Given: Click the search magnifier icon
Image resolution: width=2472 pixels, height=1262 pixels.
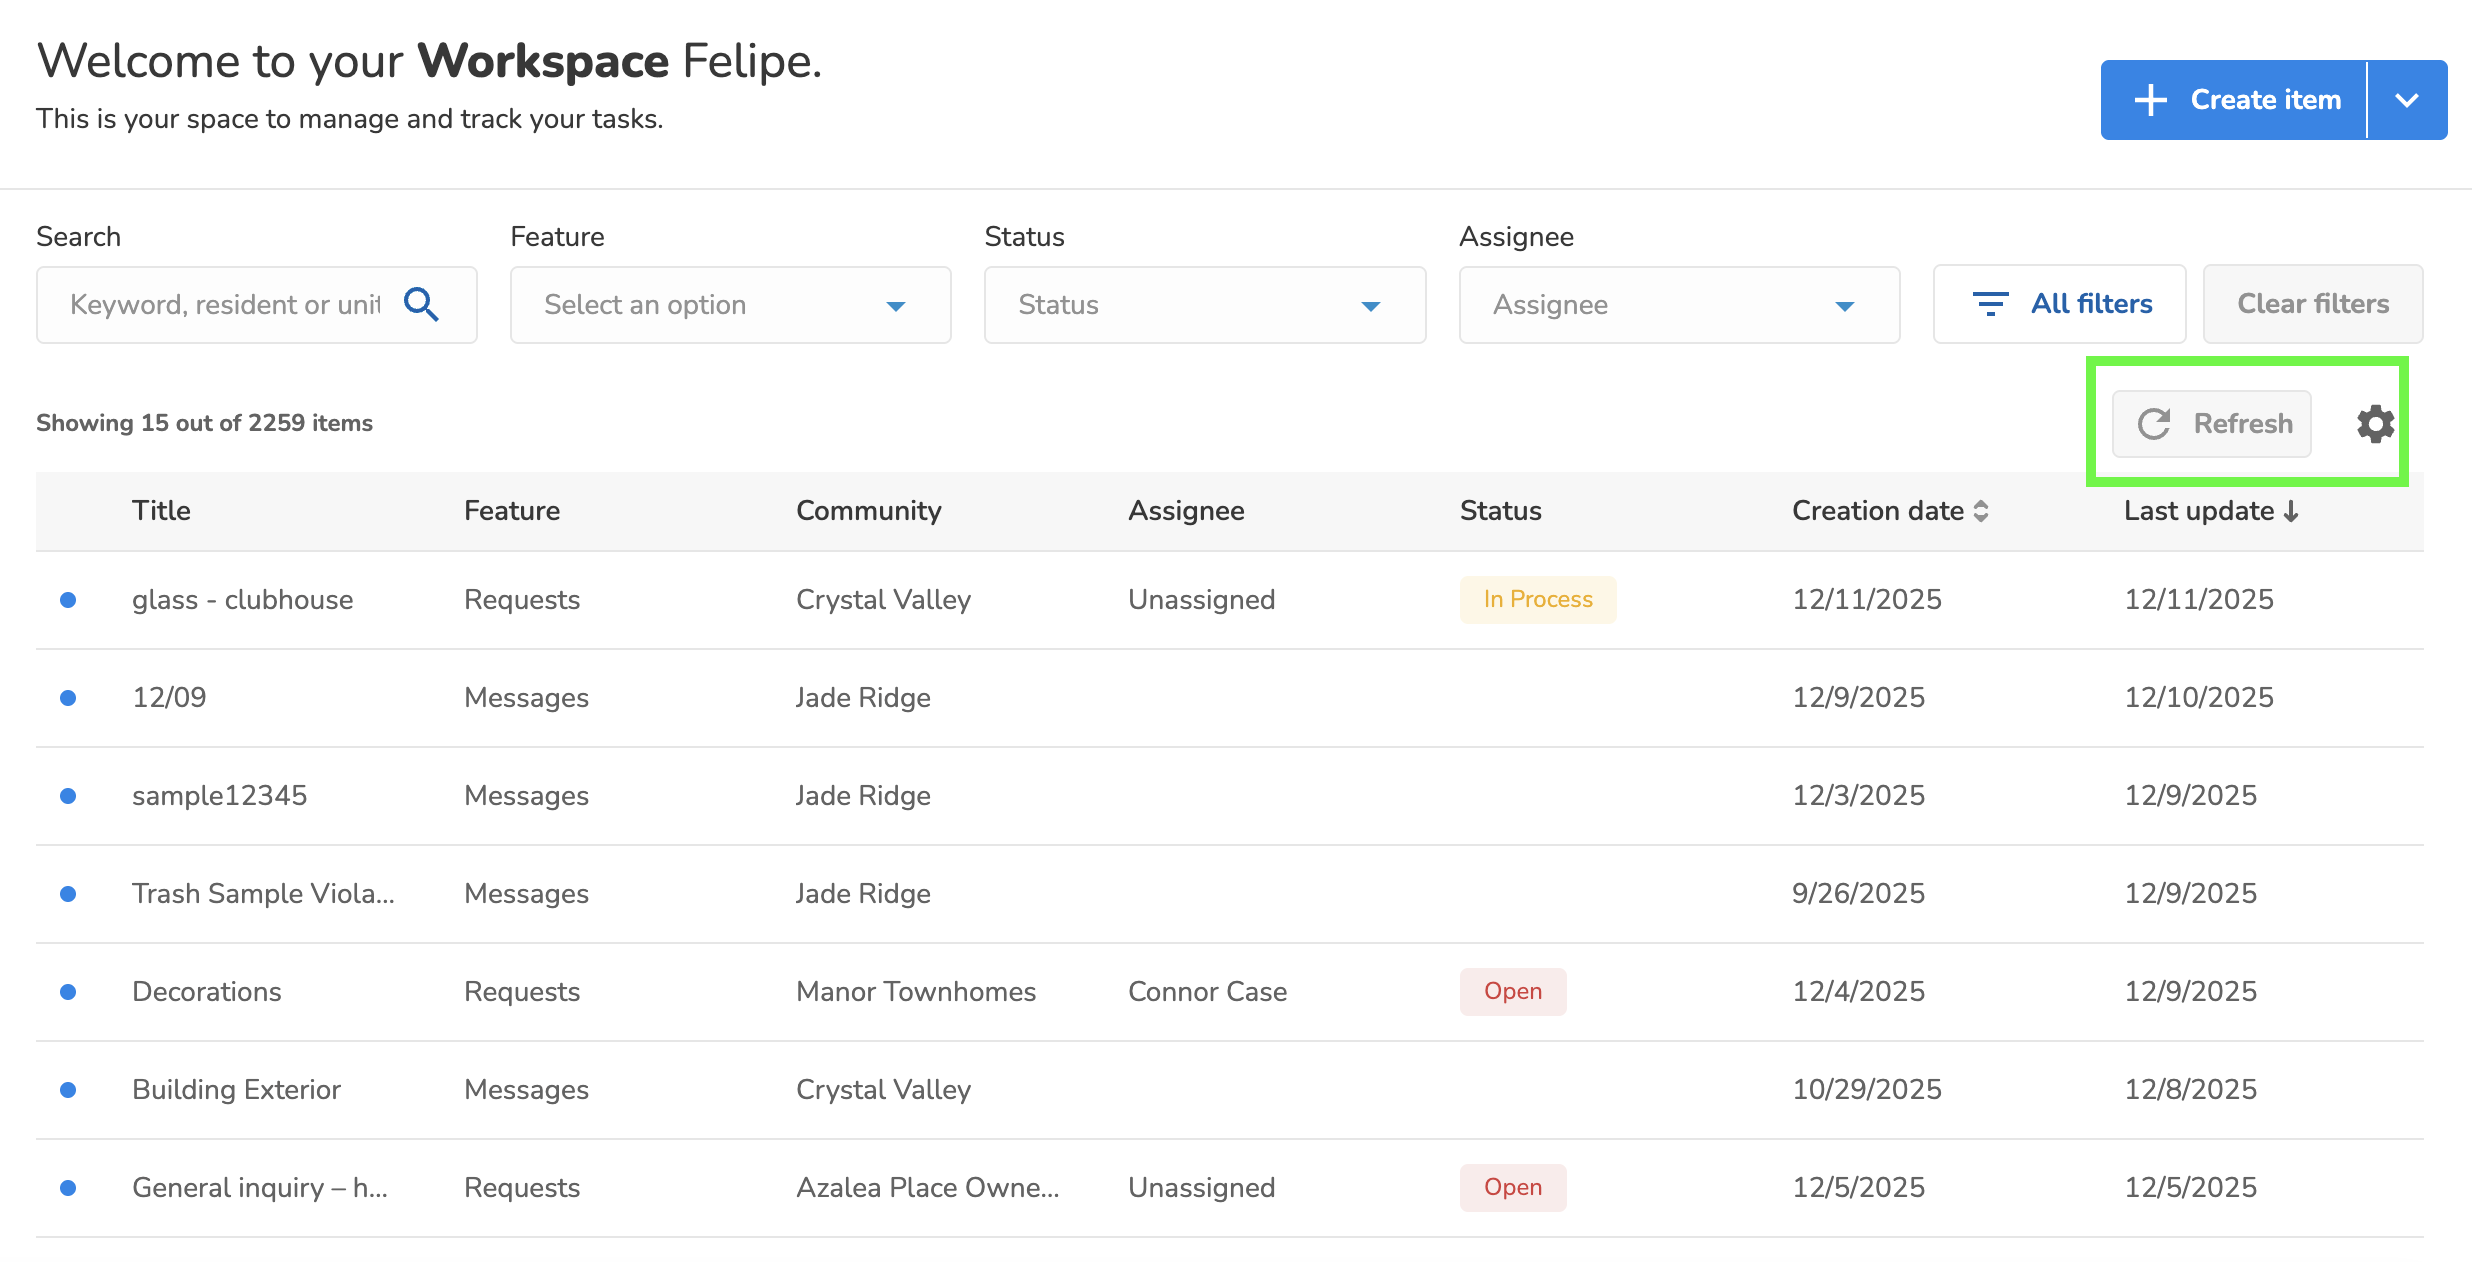Looking at the screenshot, I should [x=421, y=304].
